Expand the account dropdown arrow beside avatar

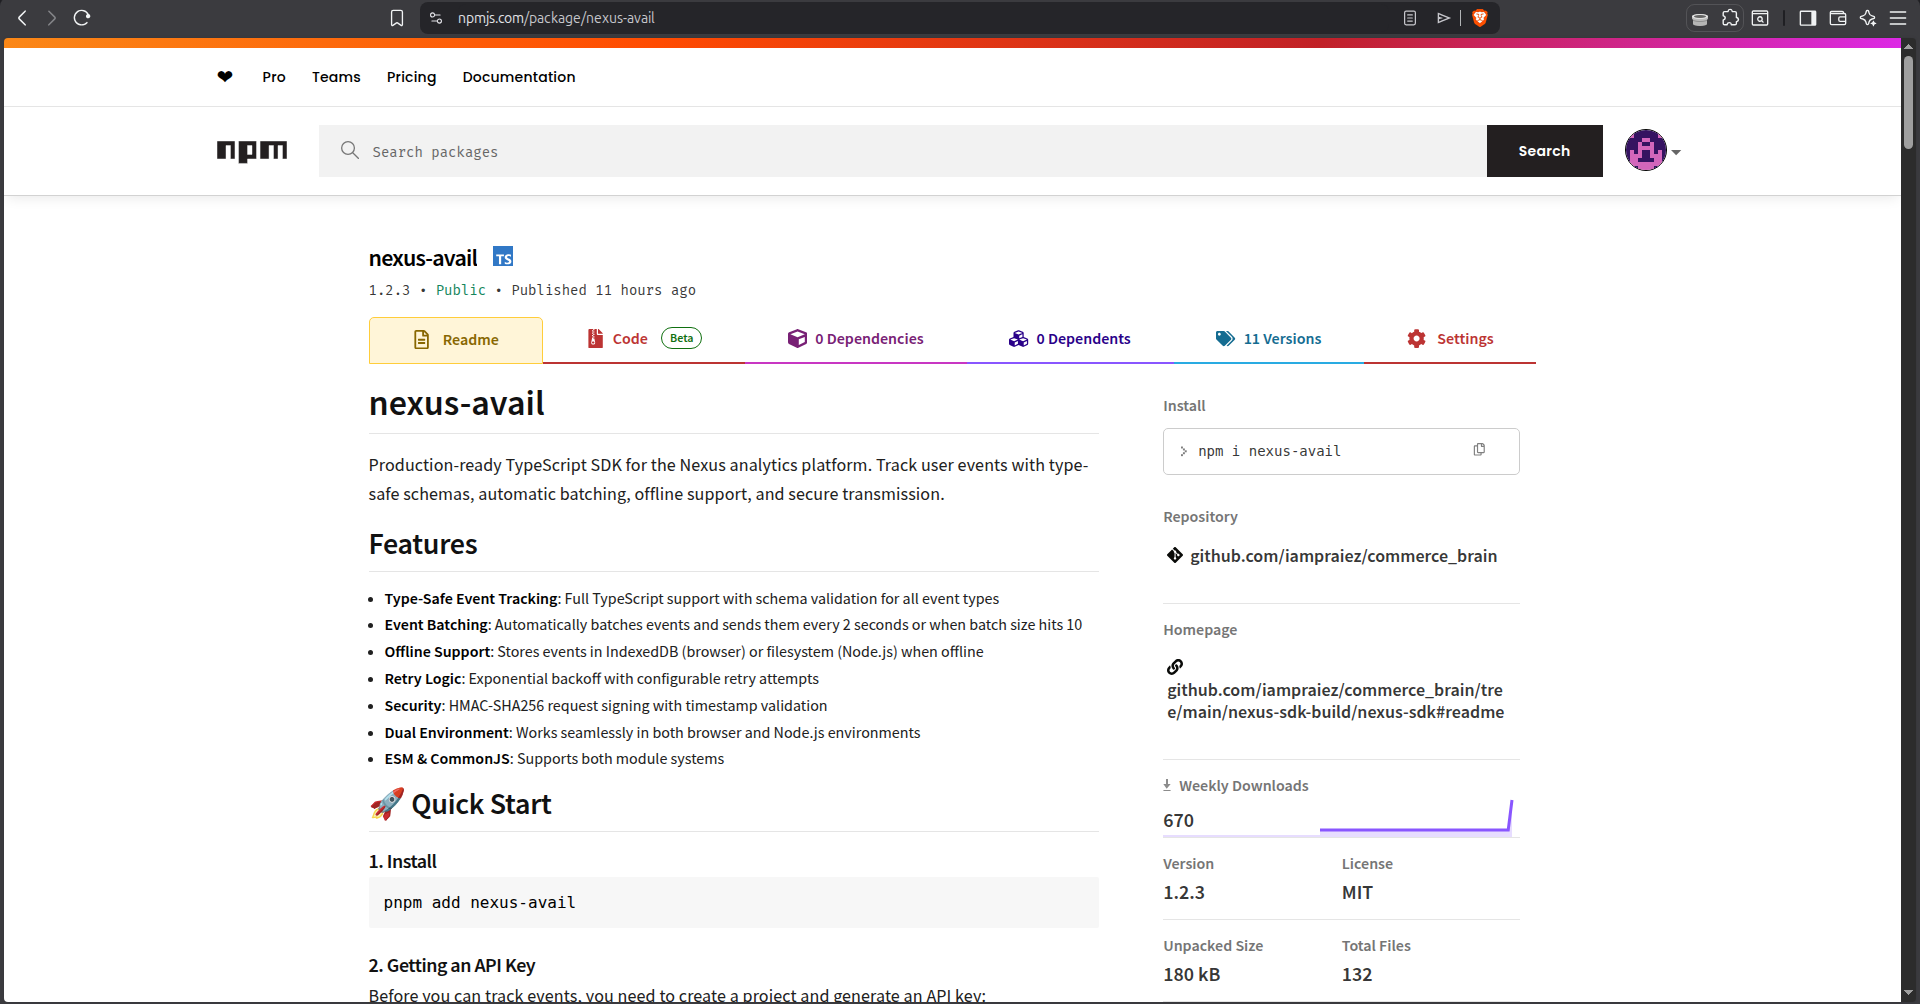pyautogui.click(x=1676, y=152)
